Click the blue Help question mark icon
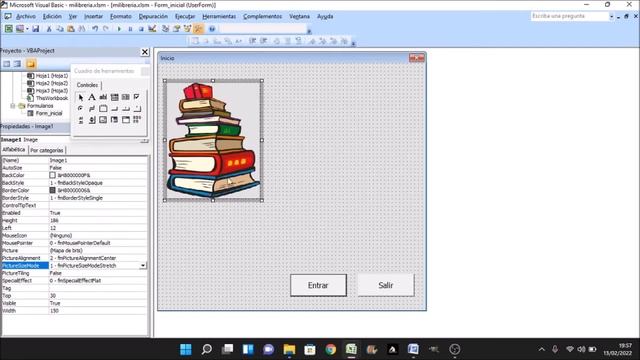 coord(212,29)
